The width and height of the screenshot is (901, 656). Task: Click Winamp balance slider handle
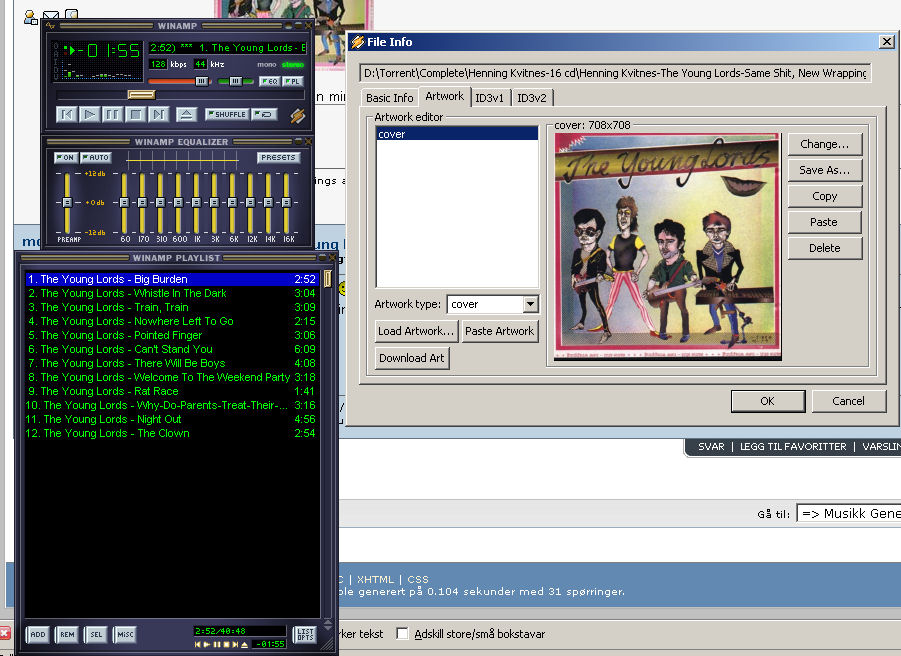coord(236,81)
